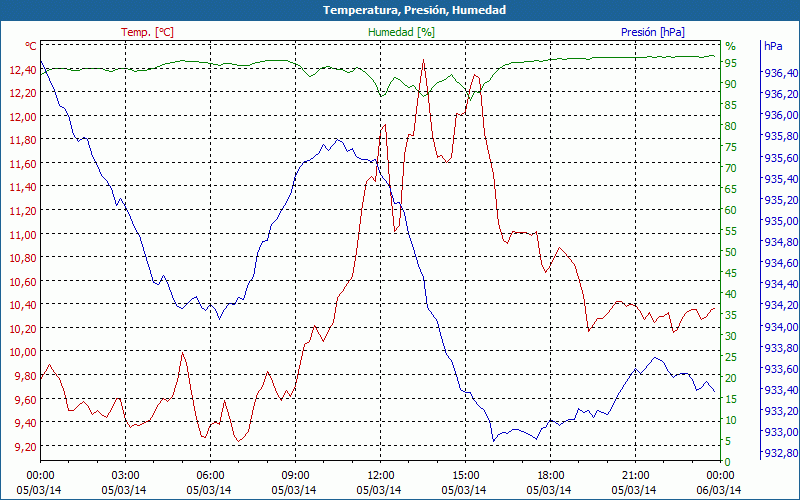Click pressure axis value 933,60
800x500 pixels.
pyautogui.click(x=780, y=369)
